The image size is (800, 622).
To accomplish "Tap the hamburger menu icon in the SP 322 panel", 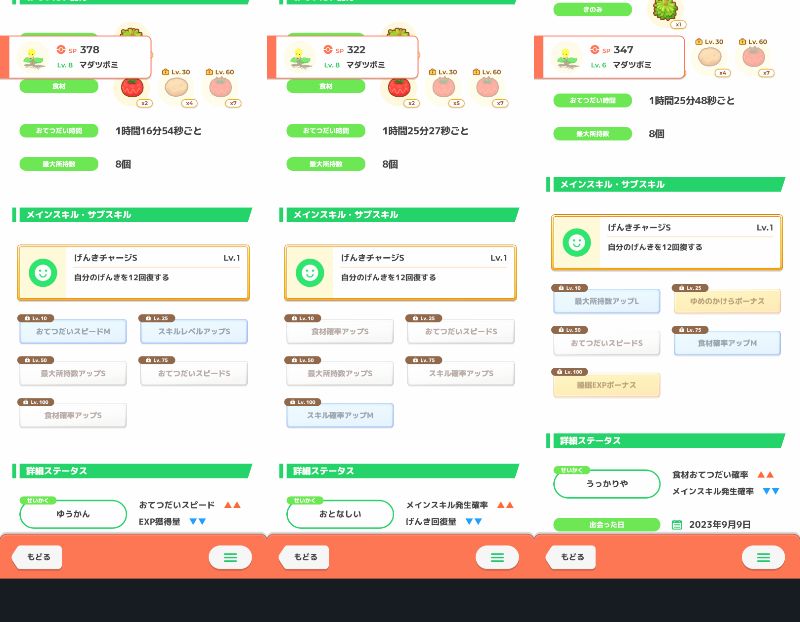I will pyautogui.click(x=497, y=557).
